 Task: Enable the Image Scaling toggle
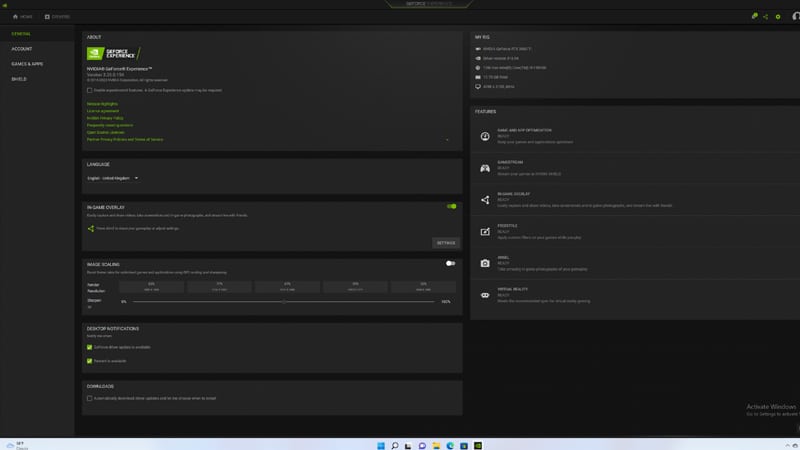451,264
